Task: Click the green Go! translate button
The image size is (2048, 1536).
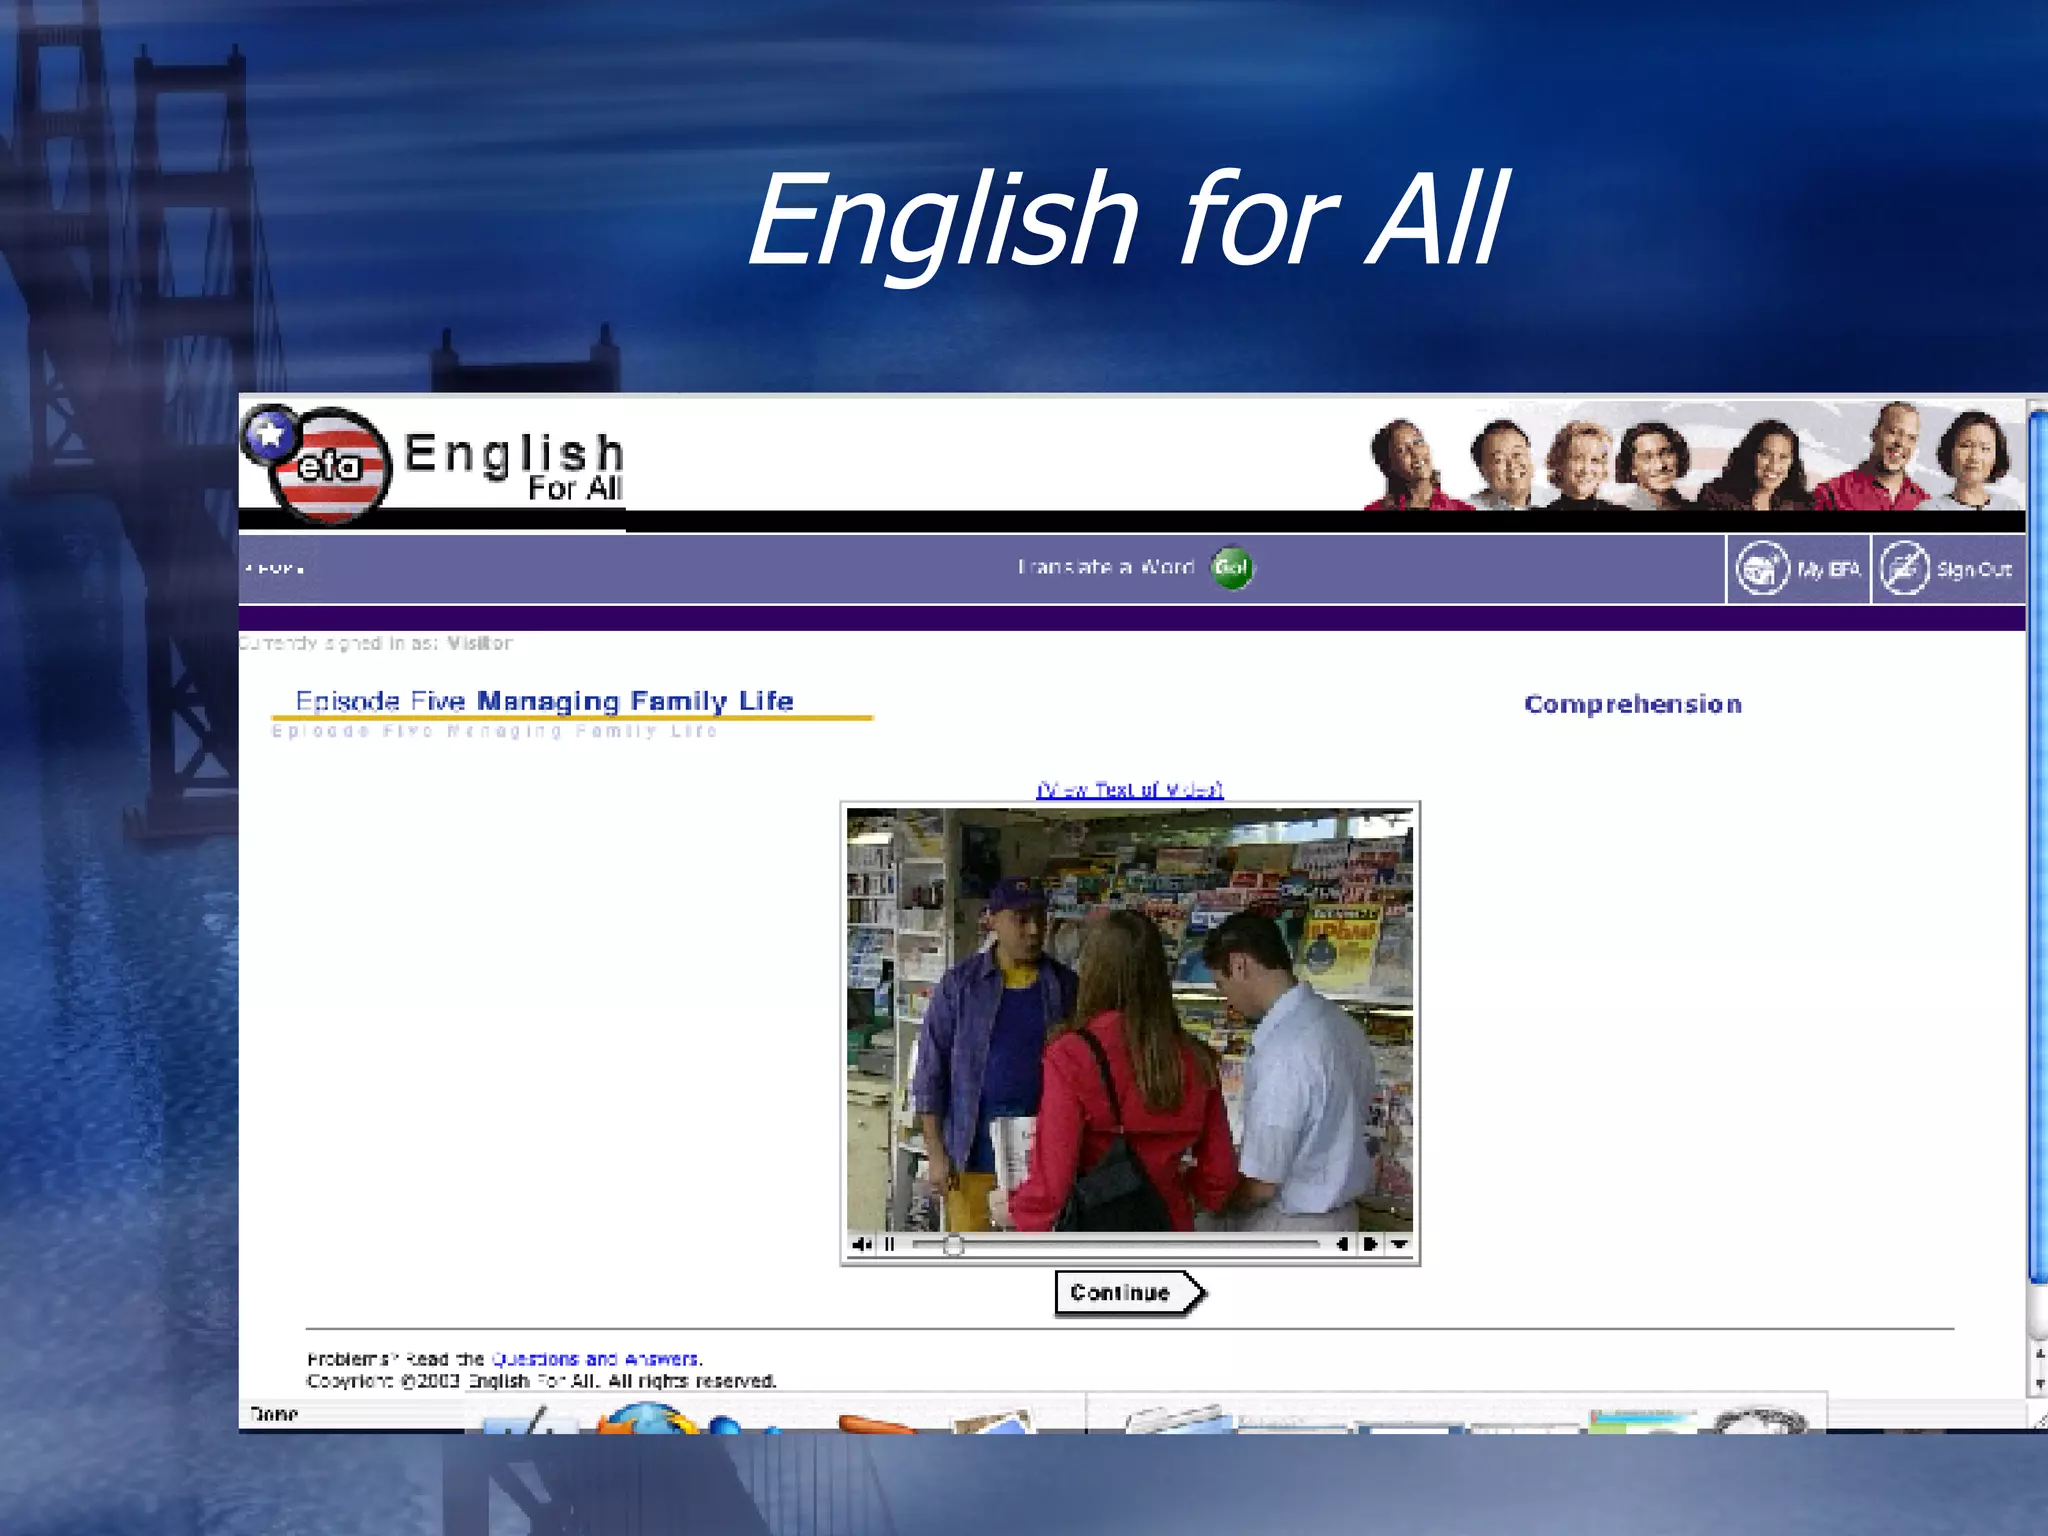Action: pos(1231,568)
